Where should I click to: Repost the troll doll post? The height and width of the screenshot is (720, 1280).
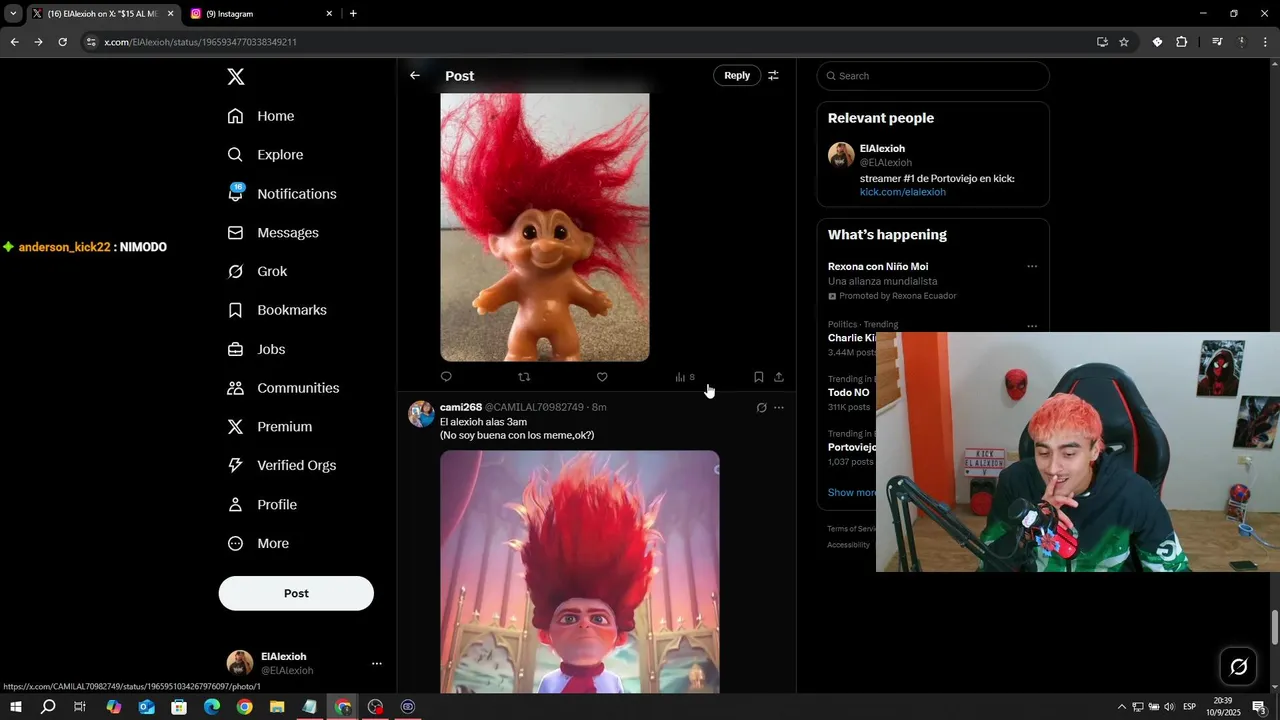point(524,377)
